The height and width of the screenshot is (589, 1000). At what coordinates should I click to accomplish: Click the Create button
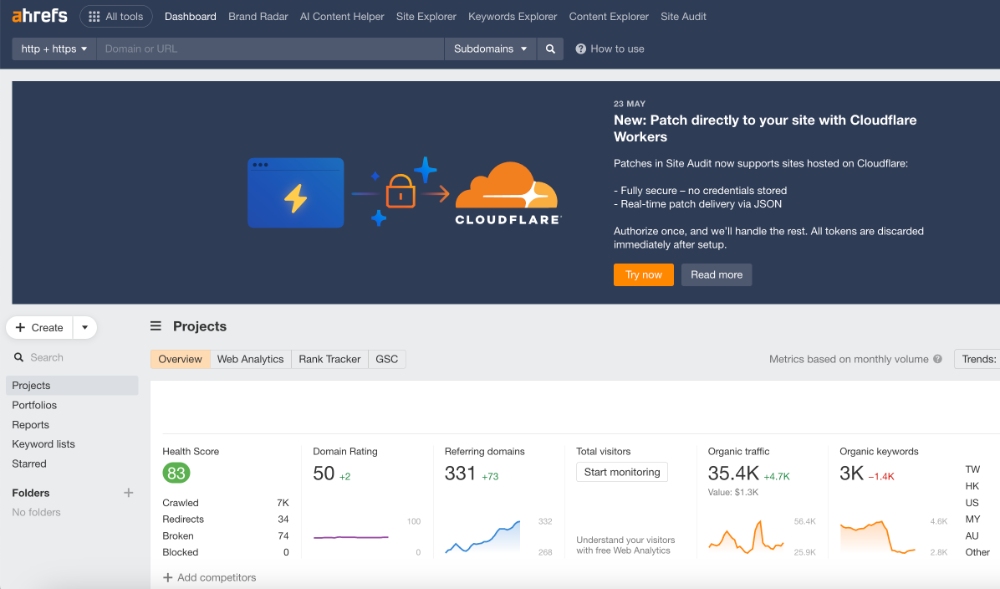point(40,328)
